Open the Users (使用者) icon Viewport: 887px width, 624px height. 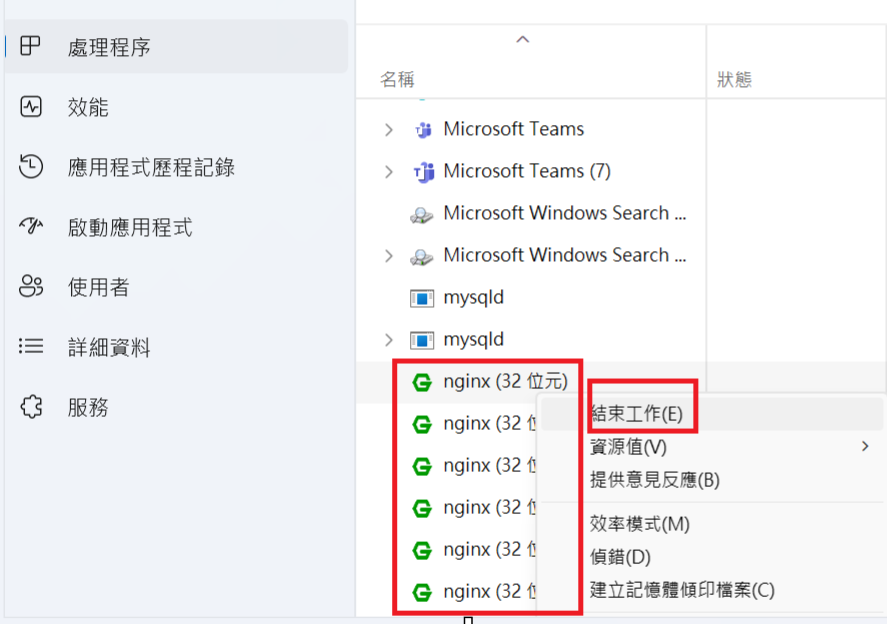[x=31, y=287]
